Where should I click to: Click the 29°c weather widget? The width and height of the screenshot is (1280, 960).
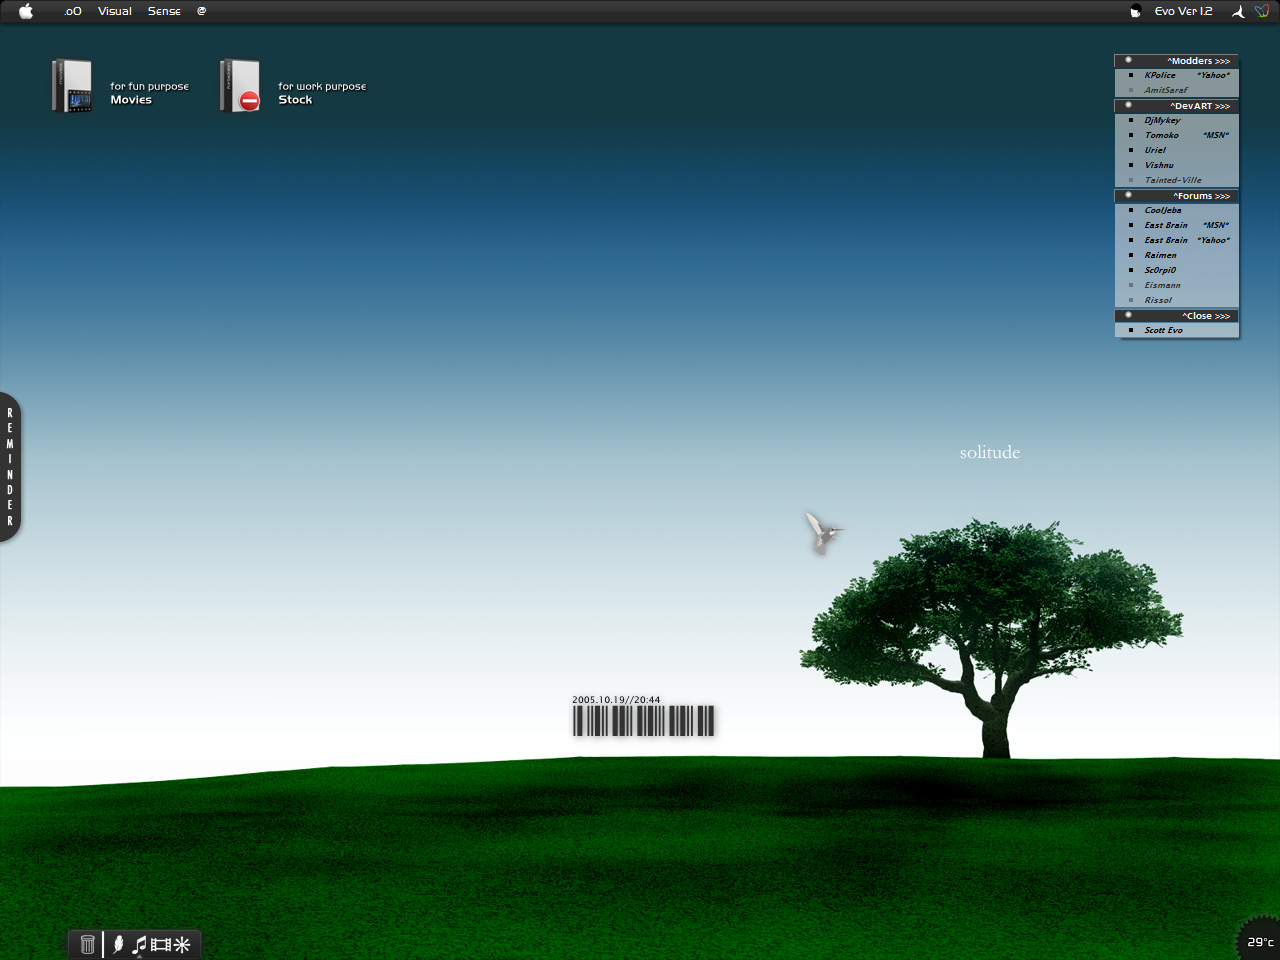(1260, 942)
